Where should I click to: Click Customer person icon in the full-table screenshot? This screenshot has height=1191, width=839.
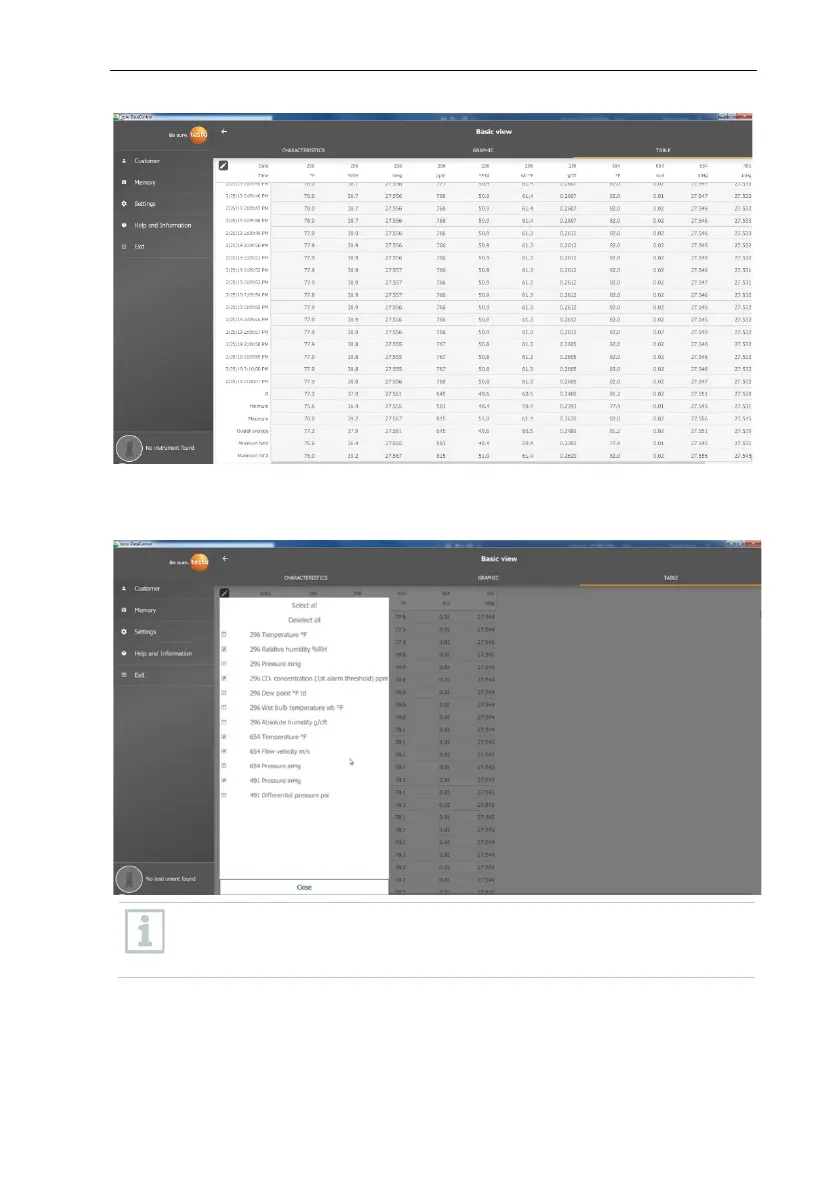(x=124, y=161)
